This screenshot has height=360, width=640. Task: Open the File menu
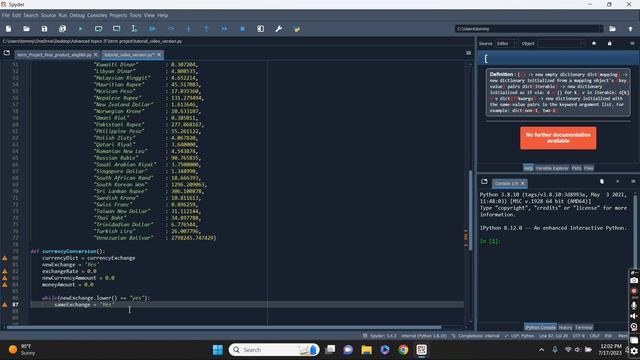tap(6, 15)
